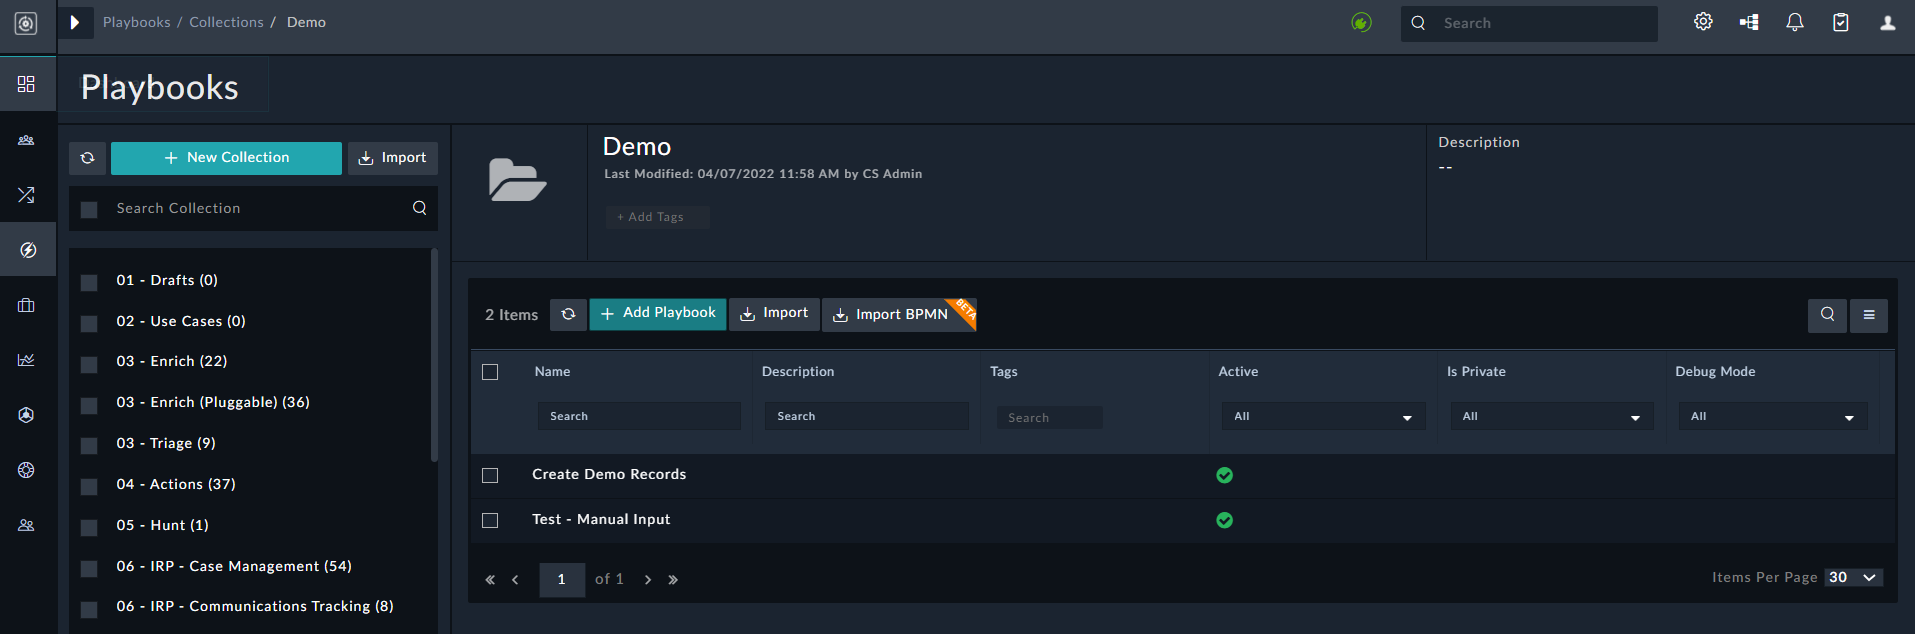Open the Debug Mode filter dropdown
This screenshot has width=1915, height=634.
(x=1773, y=416)
